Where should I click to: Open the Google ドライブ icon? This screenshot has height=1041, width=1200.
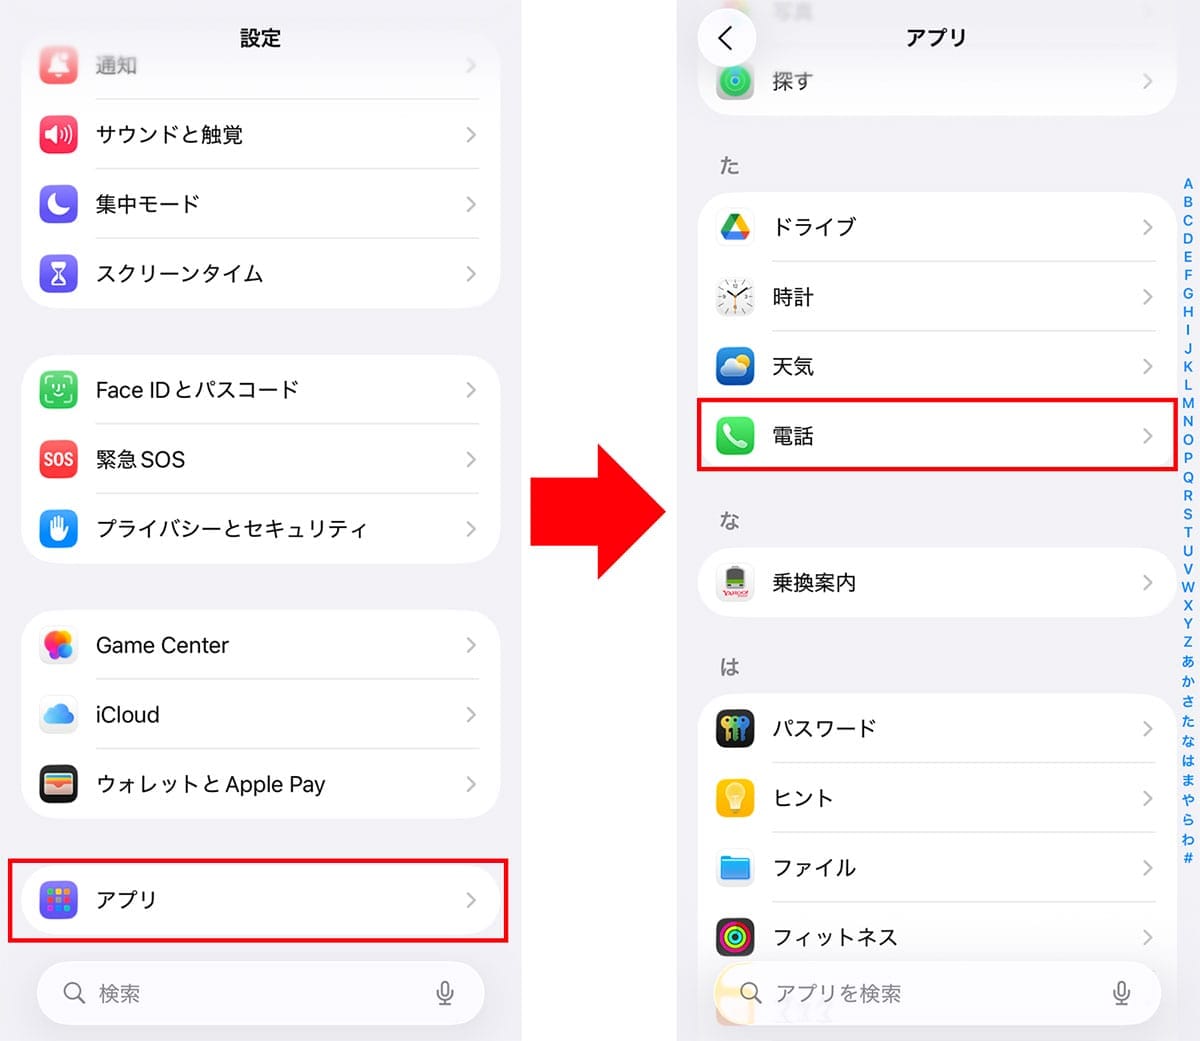pyautogui.click(x=735, y=227)
